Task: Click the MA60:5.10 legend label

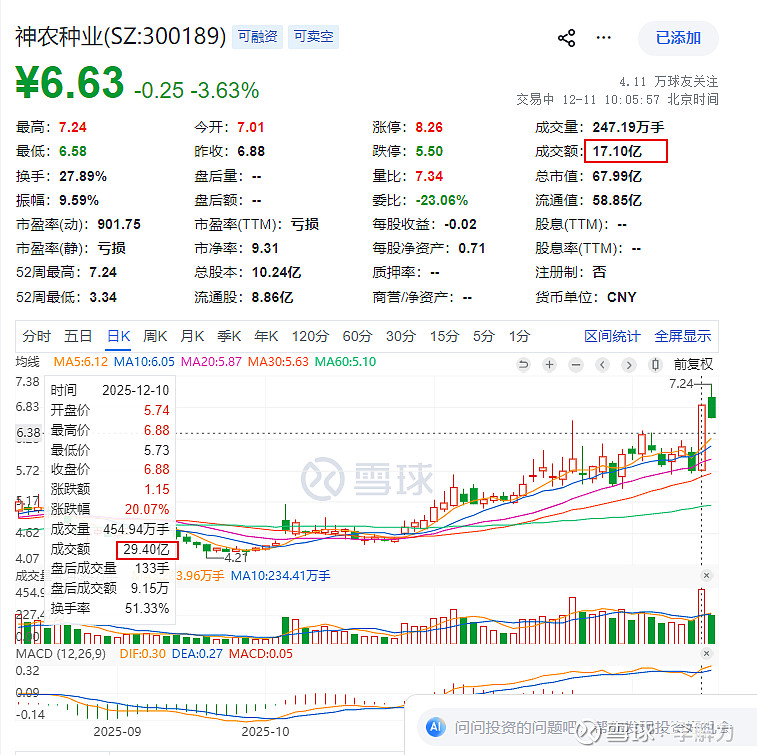Action: [x=345, y=362]
